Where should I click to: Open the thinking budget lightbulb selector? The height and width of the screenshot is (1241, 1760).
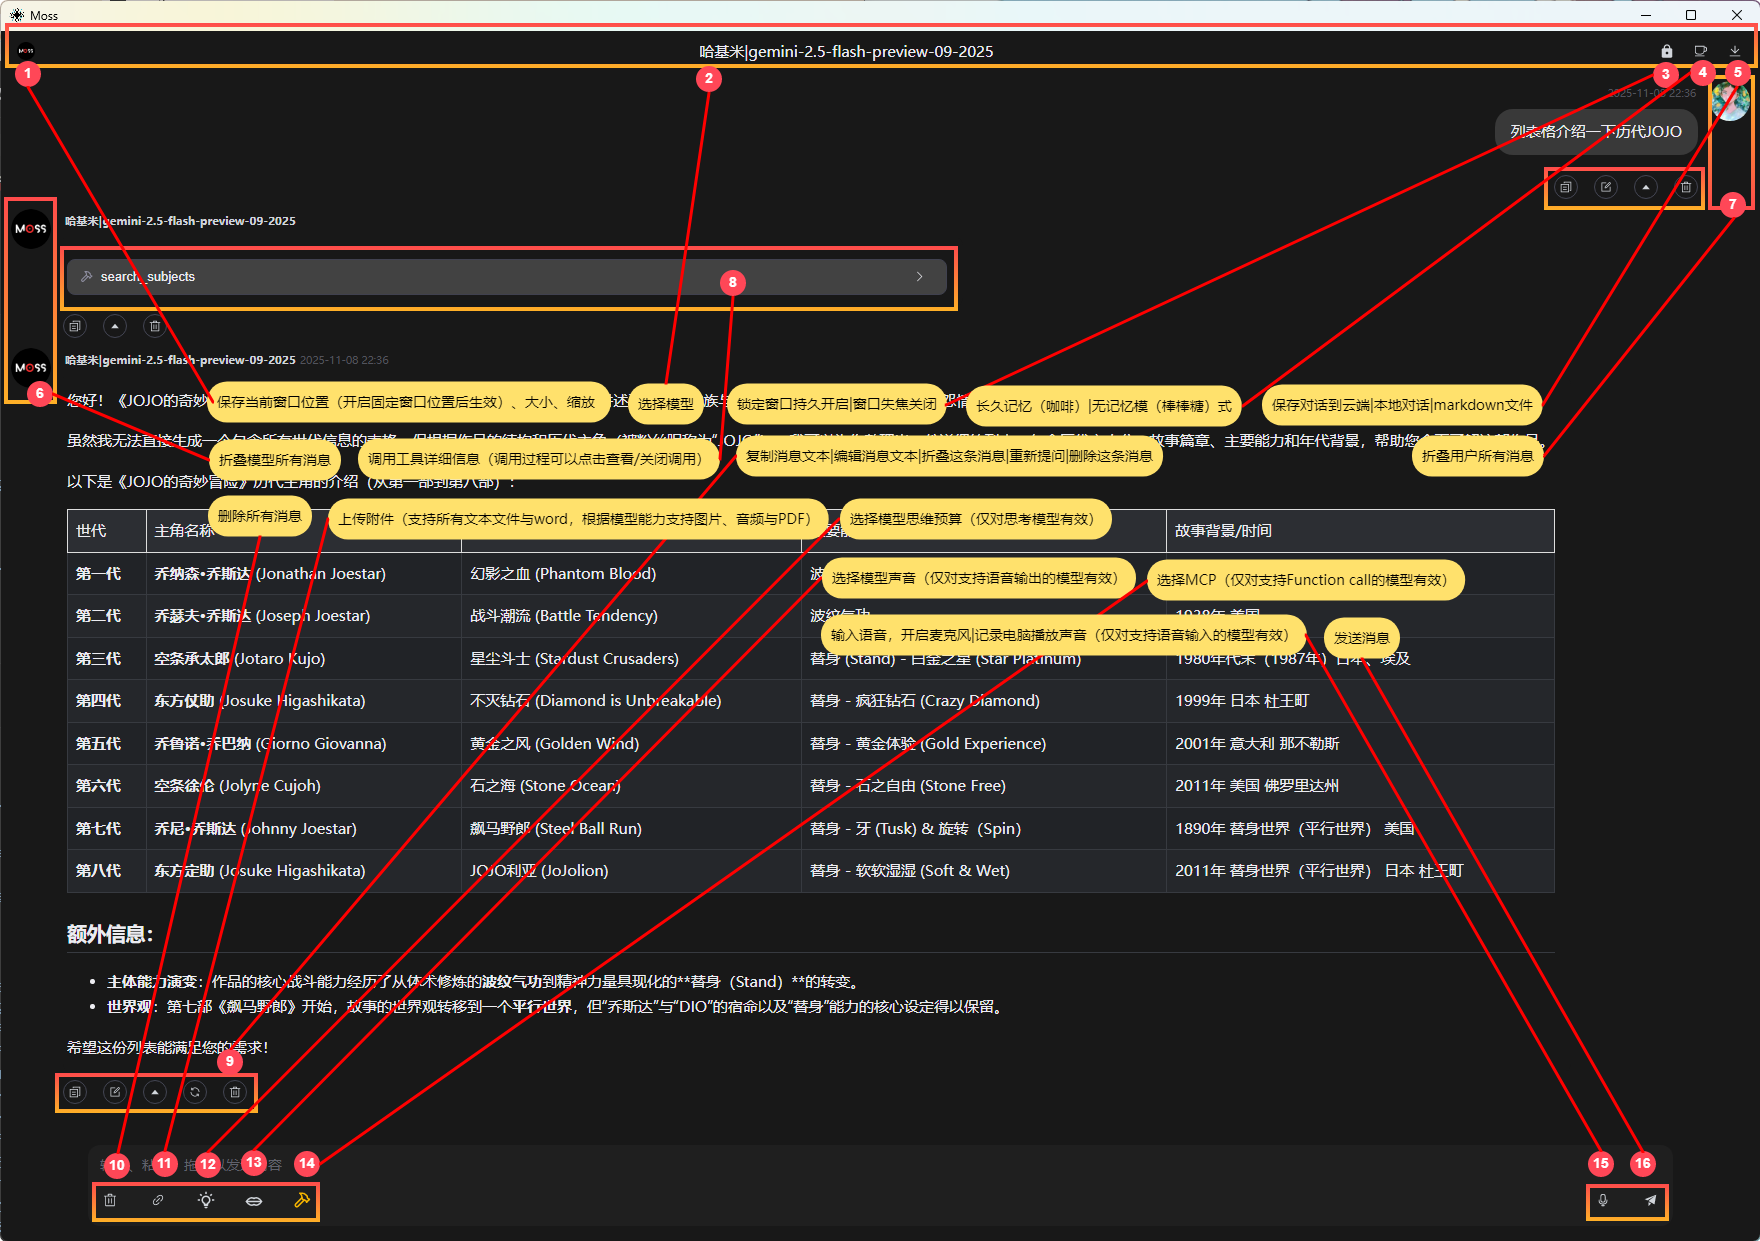tap(206, 1200)
